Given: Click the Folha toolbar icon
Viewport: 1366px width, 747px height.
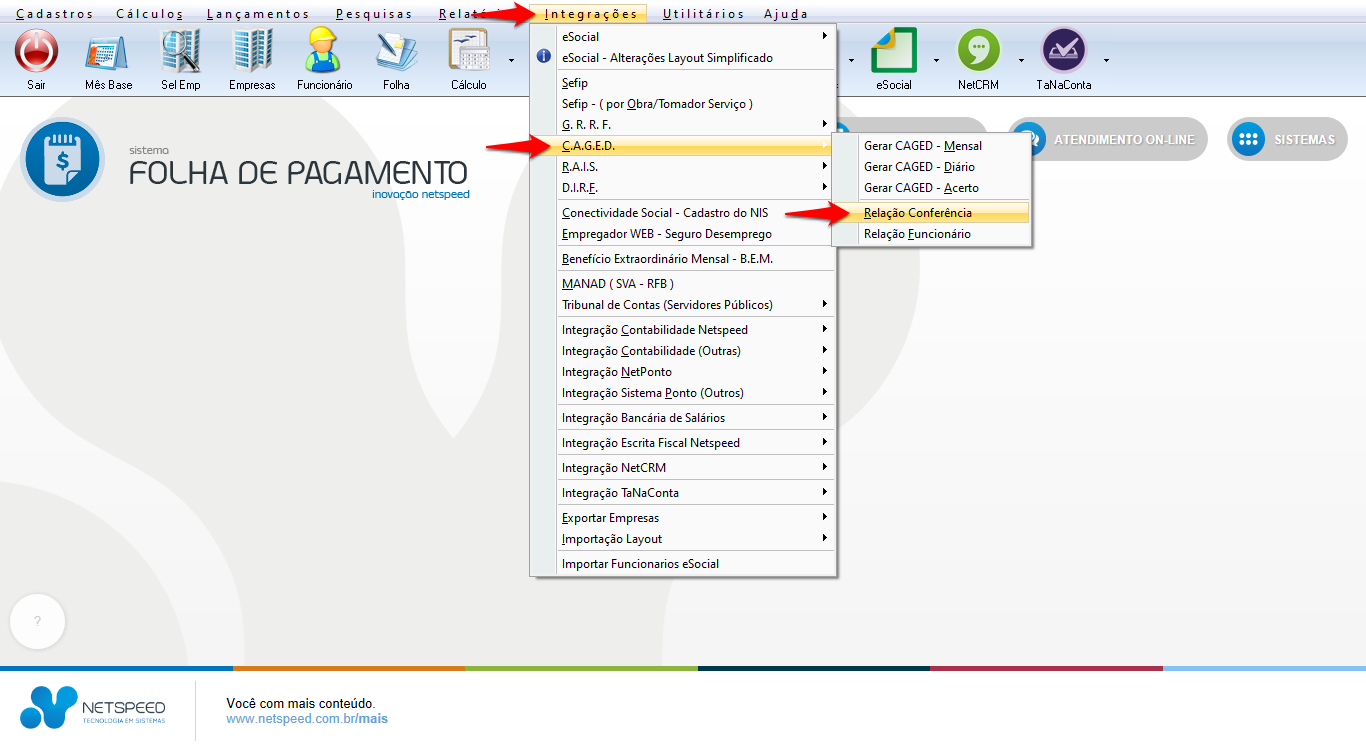Looking at the screenshot, I should click(x=396, y=50).
